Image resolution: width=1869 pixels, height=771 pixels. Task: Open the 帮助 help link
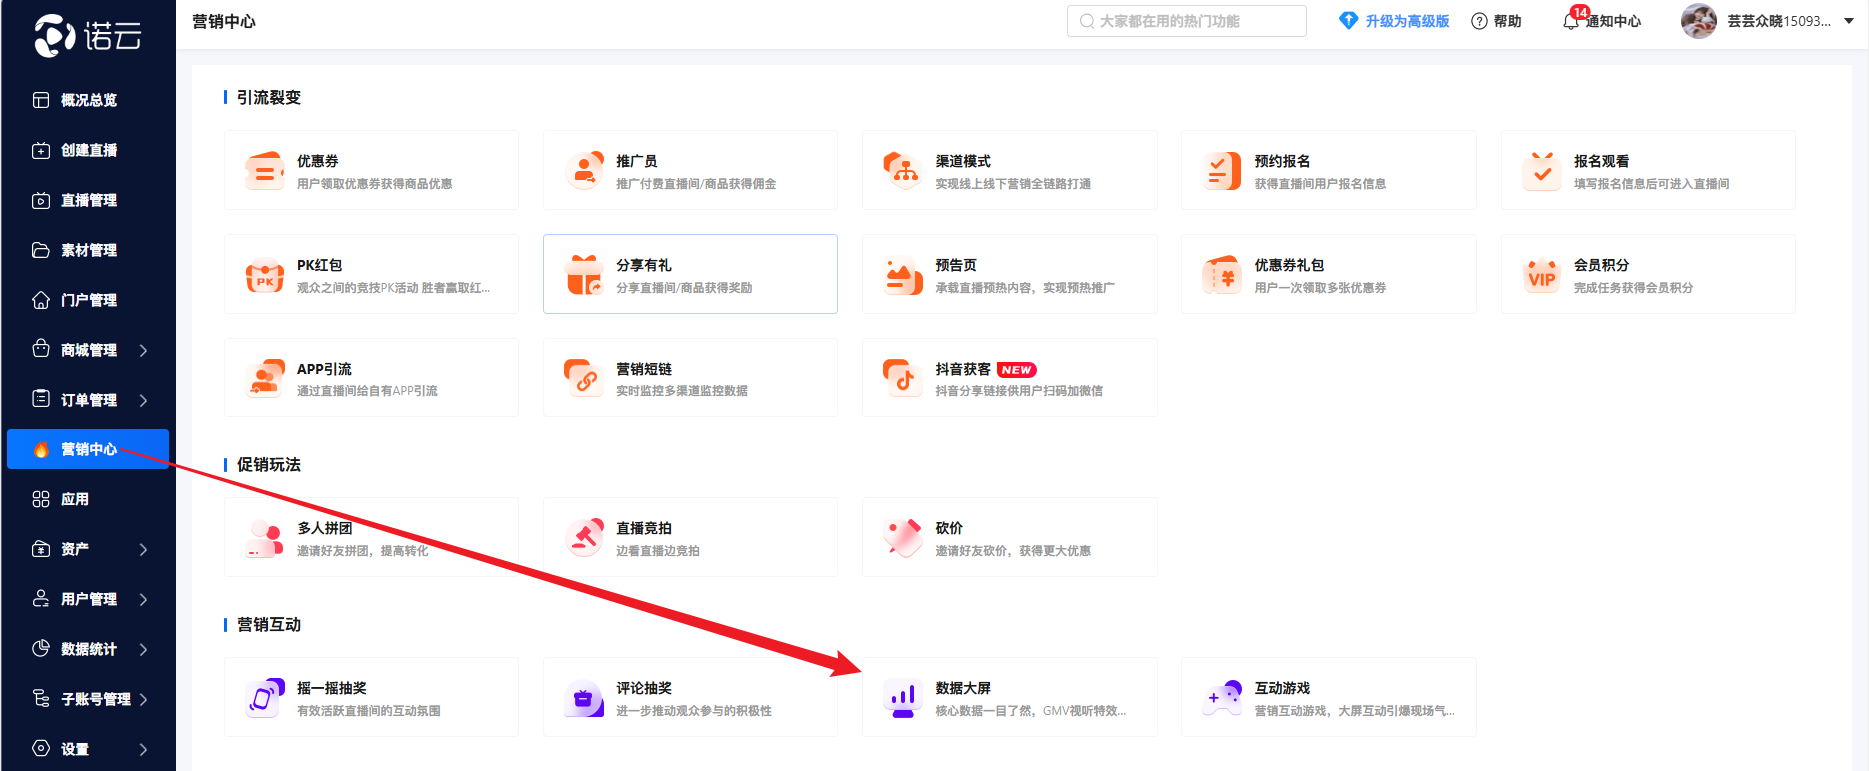(1496, 21)
